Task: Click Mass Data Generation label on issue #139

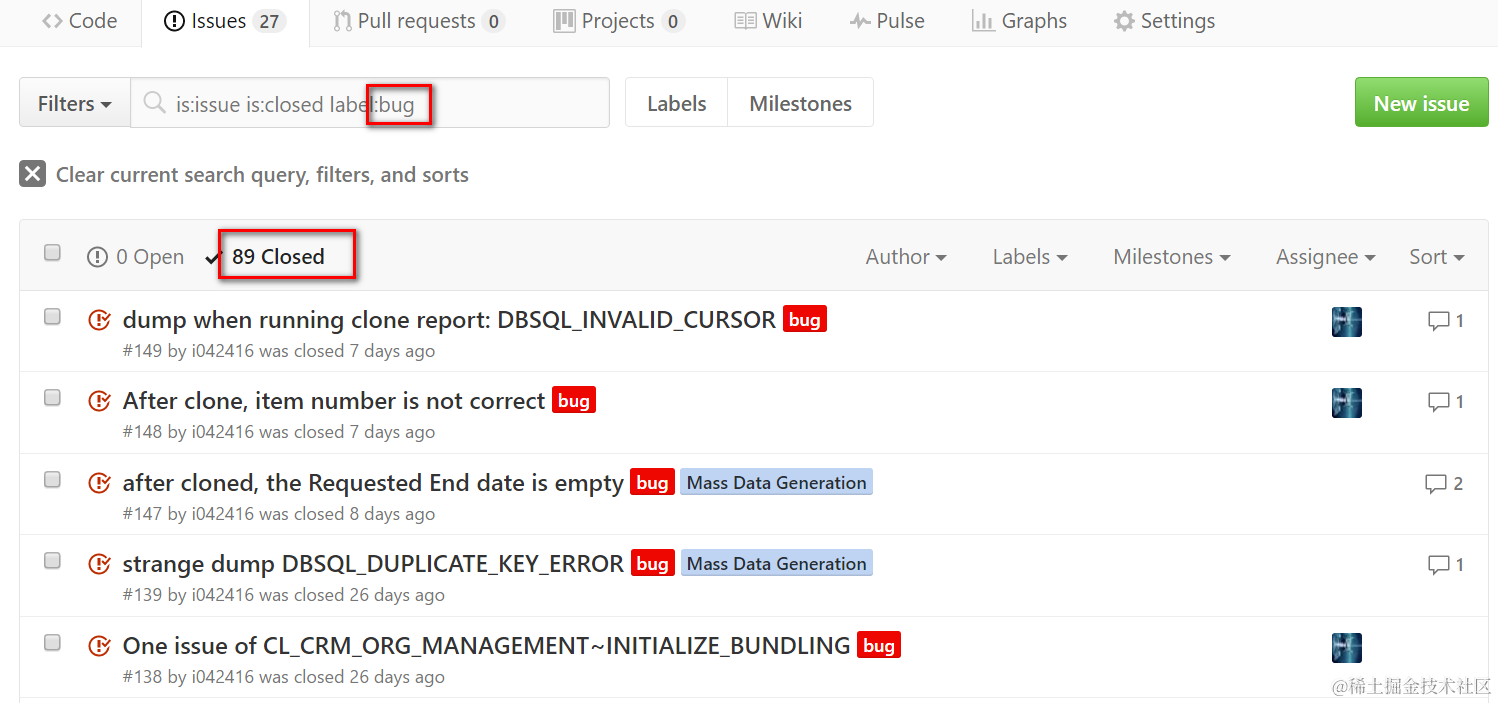Action: [x=777, y=564]
